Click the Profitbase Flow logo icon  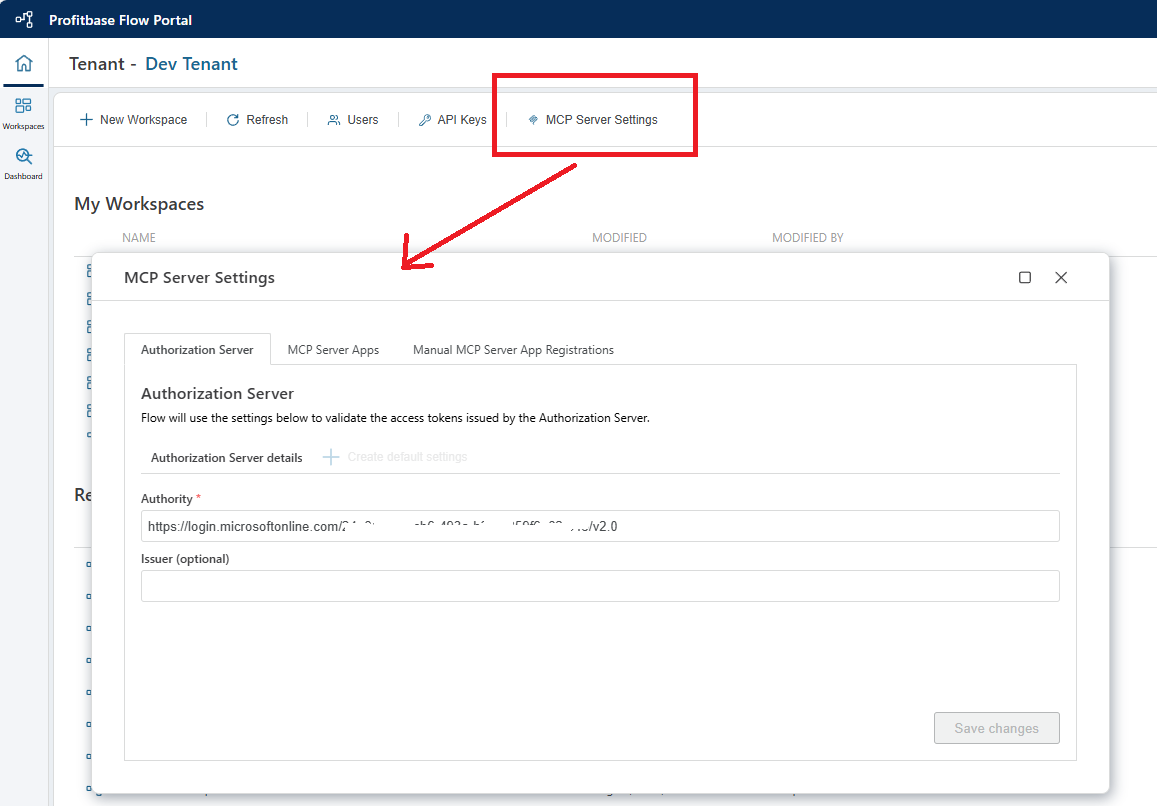[24, 19]
